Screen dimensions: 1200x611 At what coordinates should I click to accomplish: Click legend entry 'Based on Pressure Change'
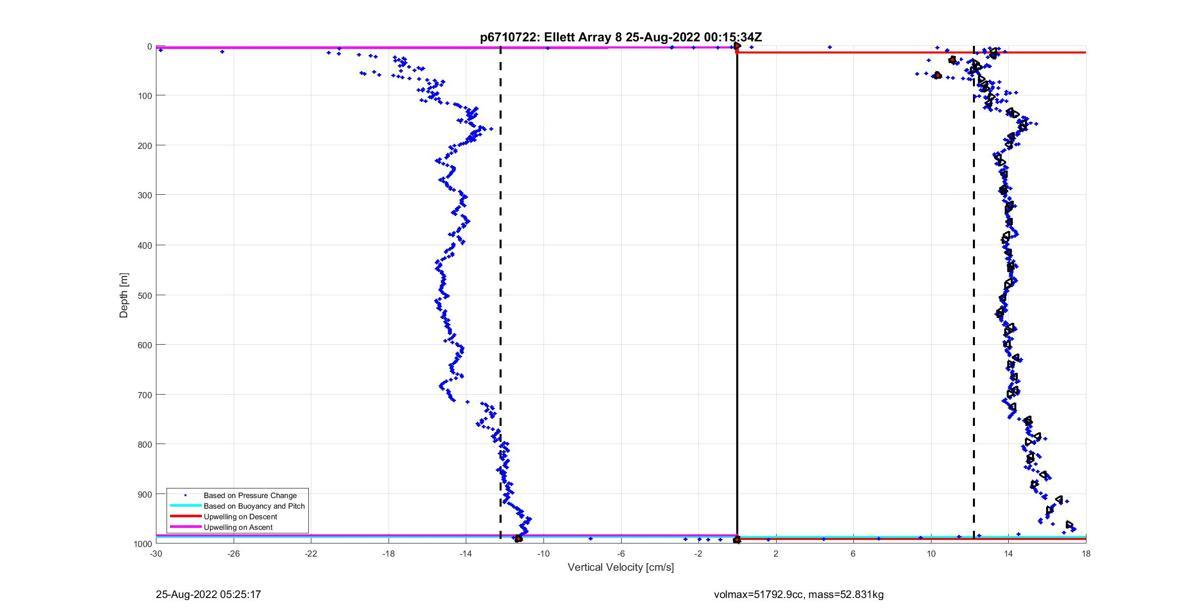pyautogui.click(x=250, y=495)
